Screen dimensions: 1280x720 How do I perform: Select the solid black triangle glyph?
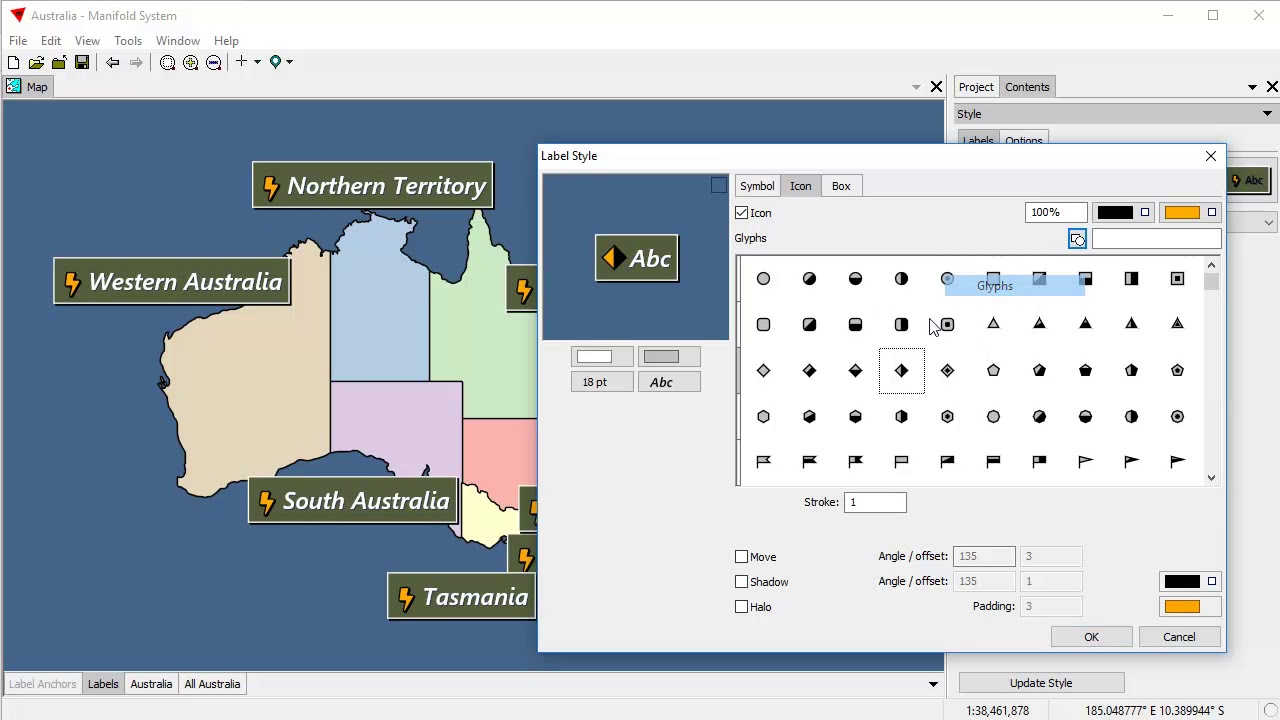1085,324
